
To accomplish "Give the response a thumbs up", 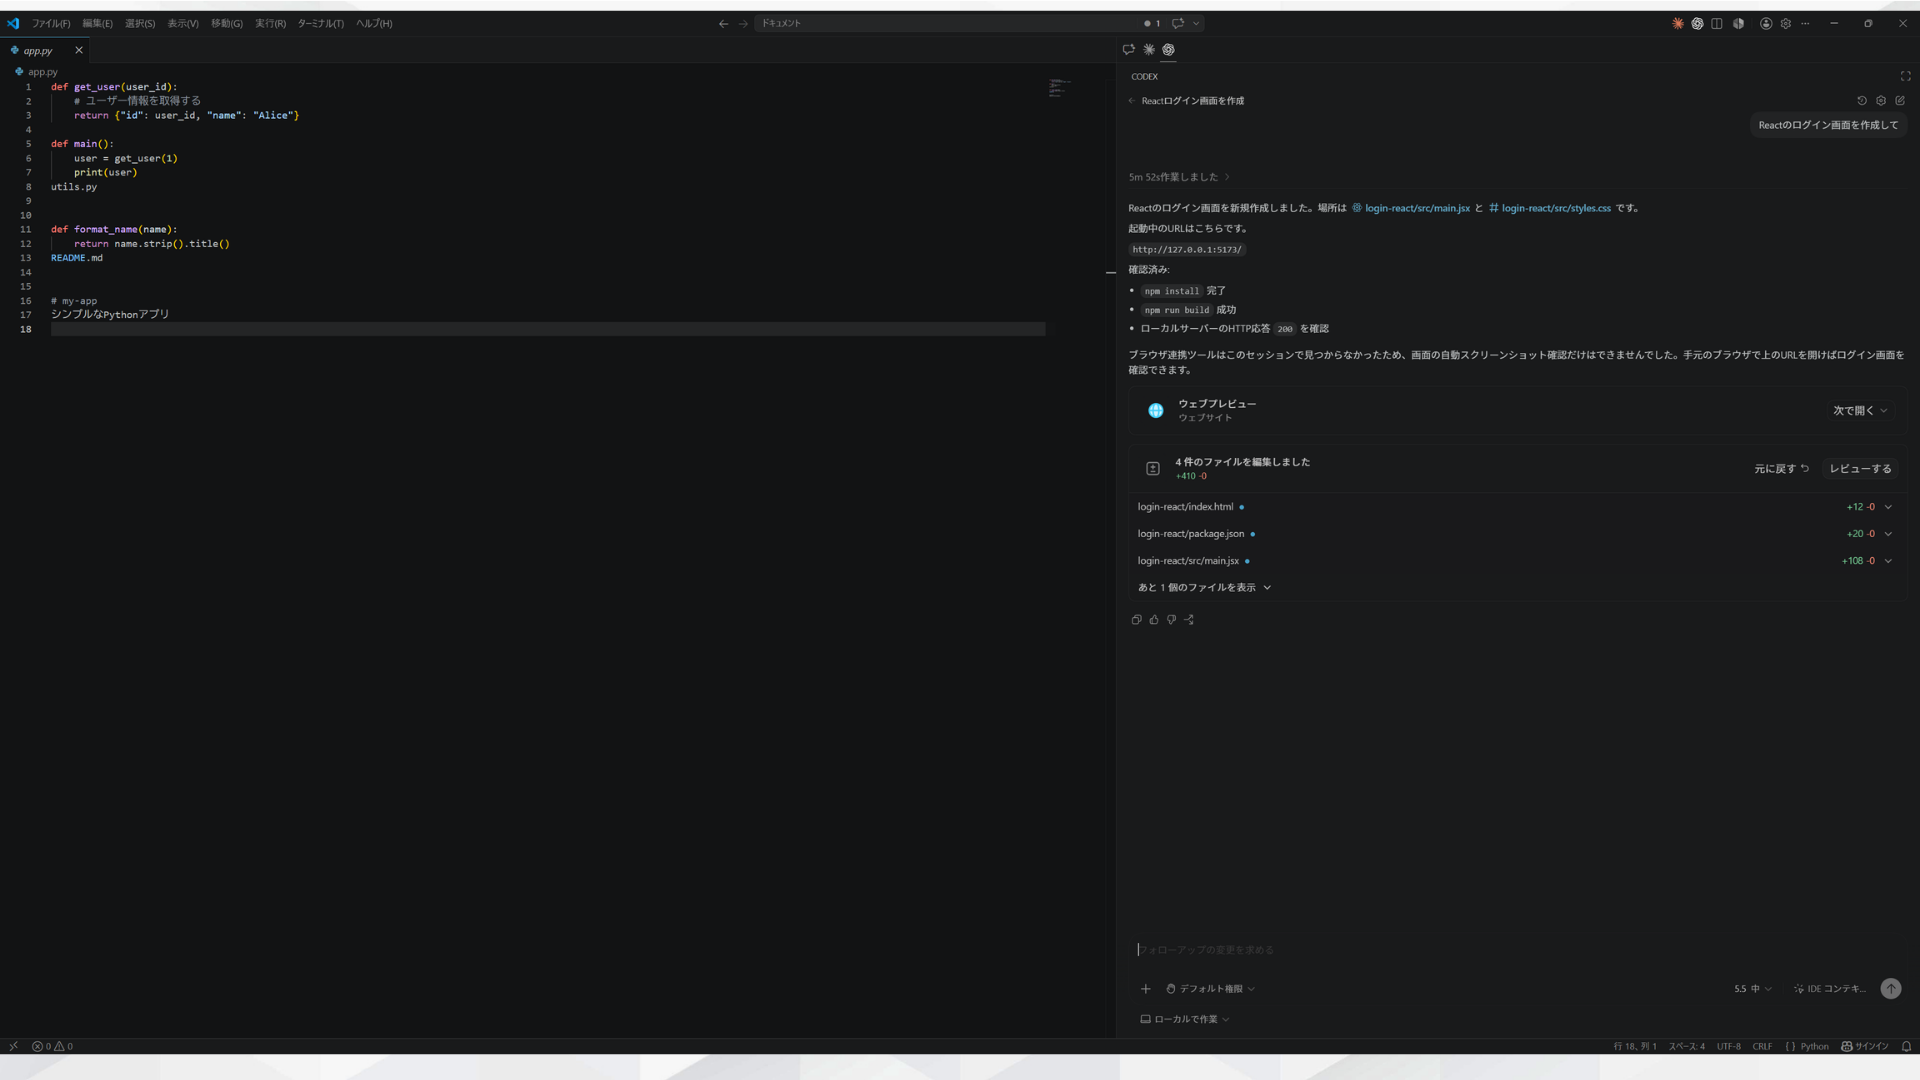I will click(1154, 620).
